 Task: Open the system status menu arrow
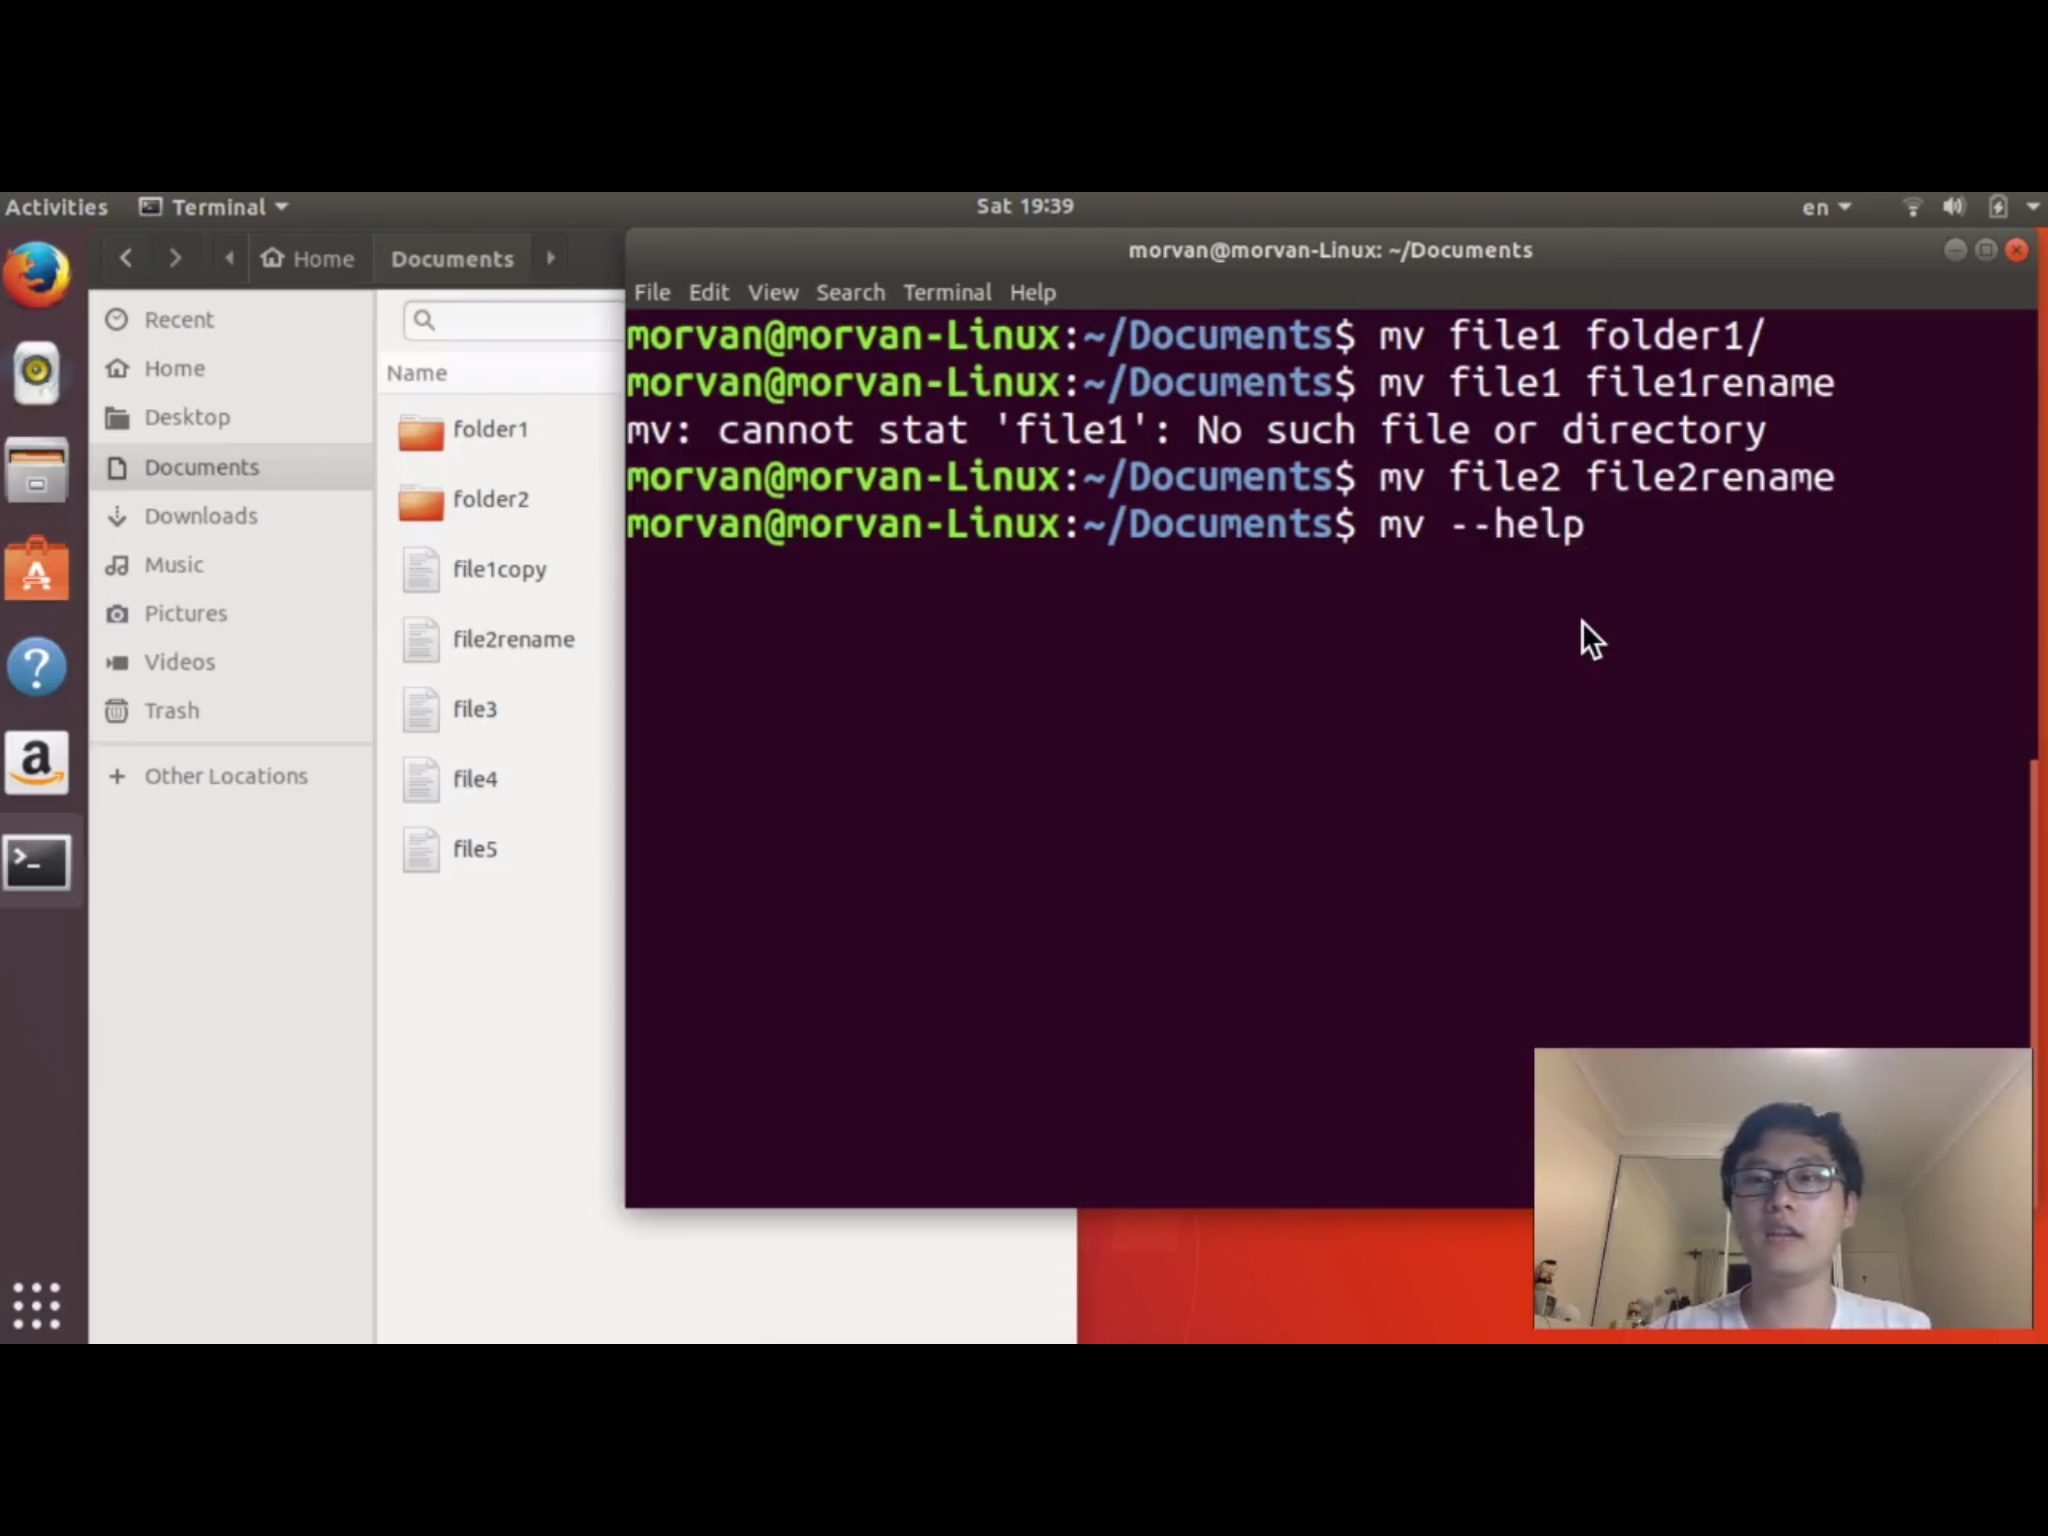[2032, 207]
